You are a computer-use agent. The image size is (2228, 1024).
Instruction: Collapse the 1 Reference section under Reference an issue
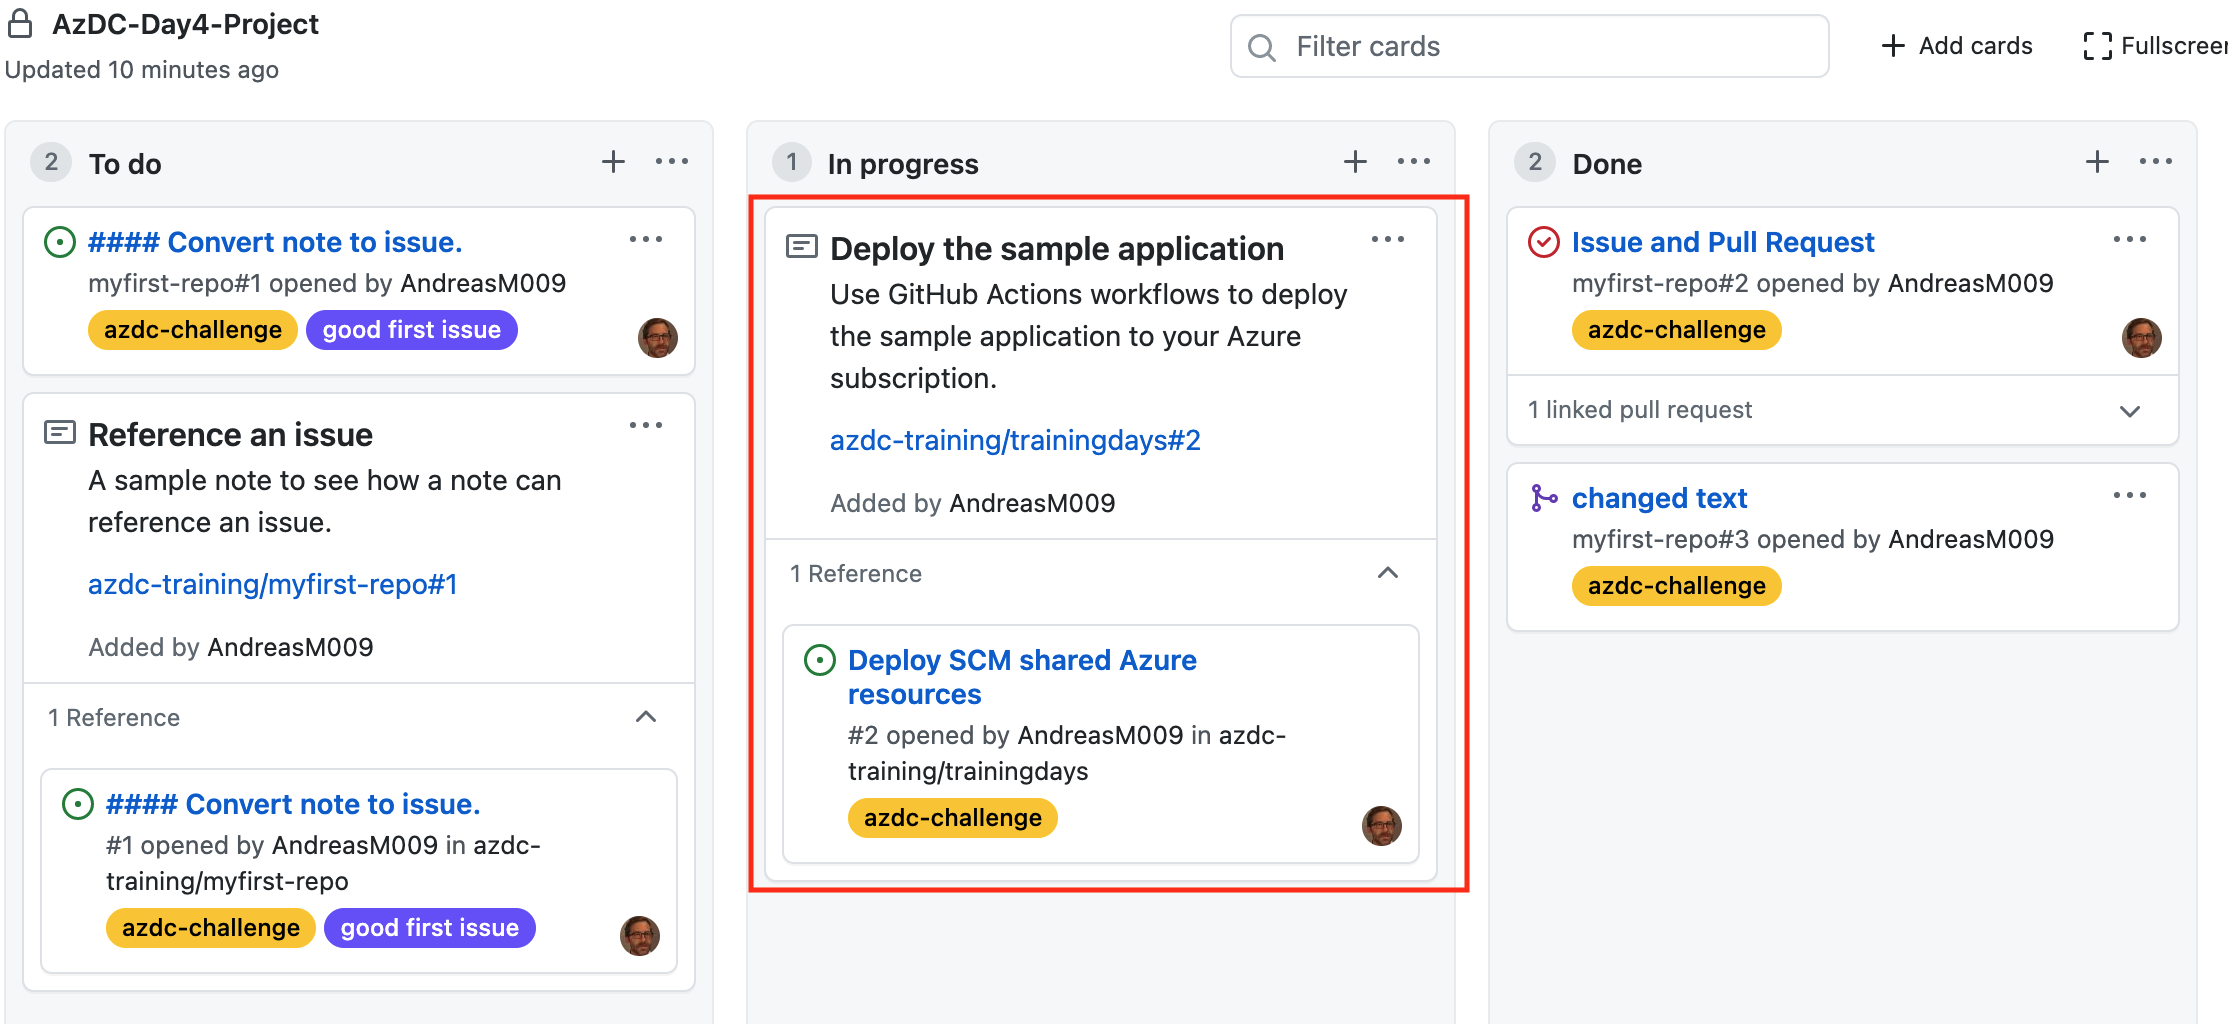[x=646, y=717]
